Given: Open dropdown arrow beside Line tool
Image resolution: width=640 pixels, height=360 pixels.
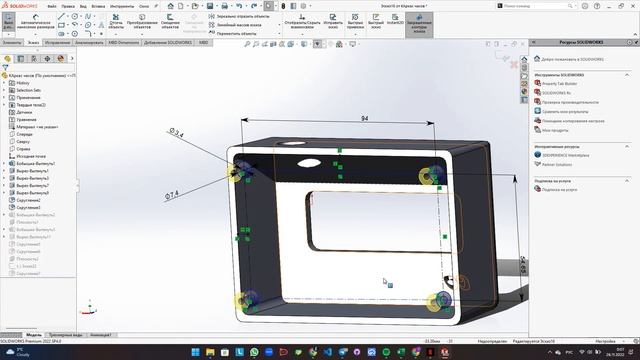Looking at the screenshot, I should (67, 16).
